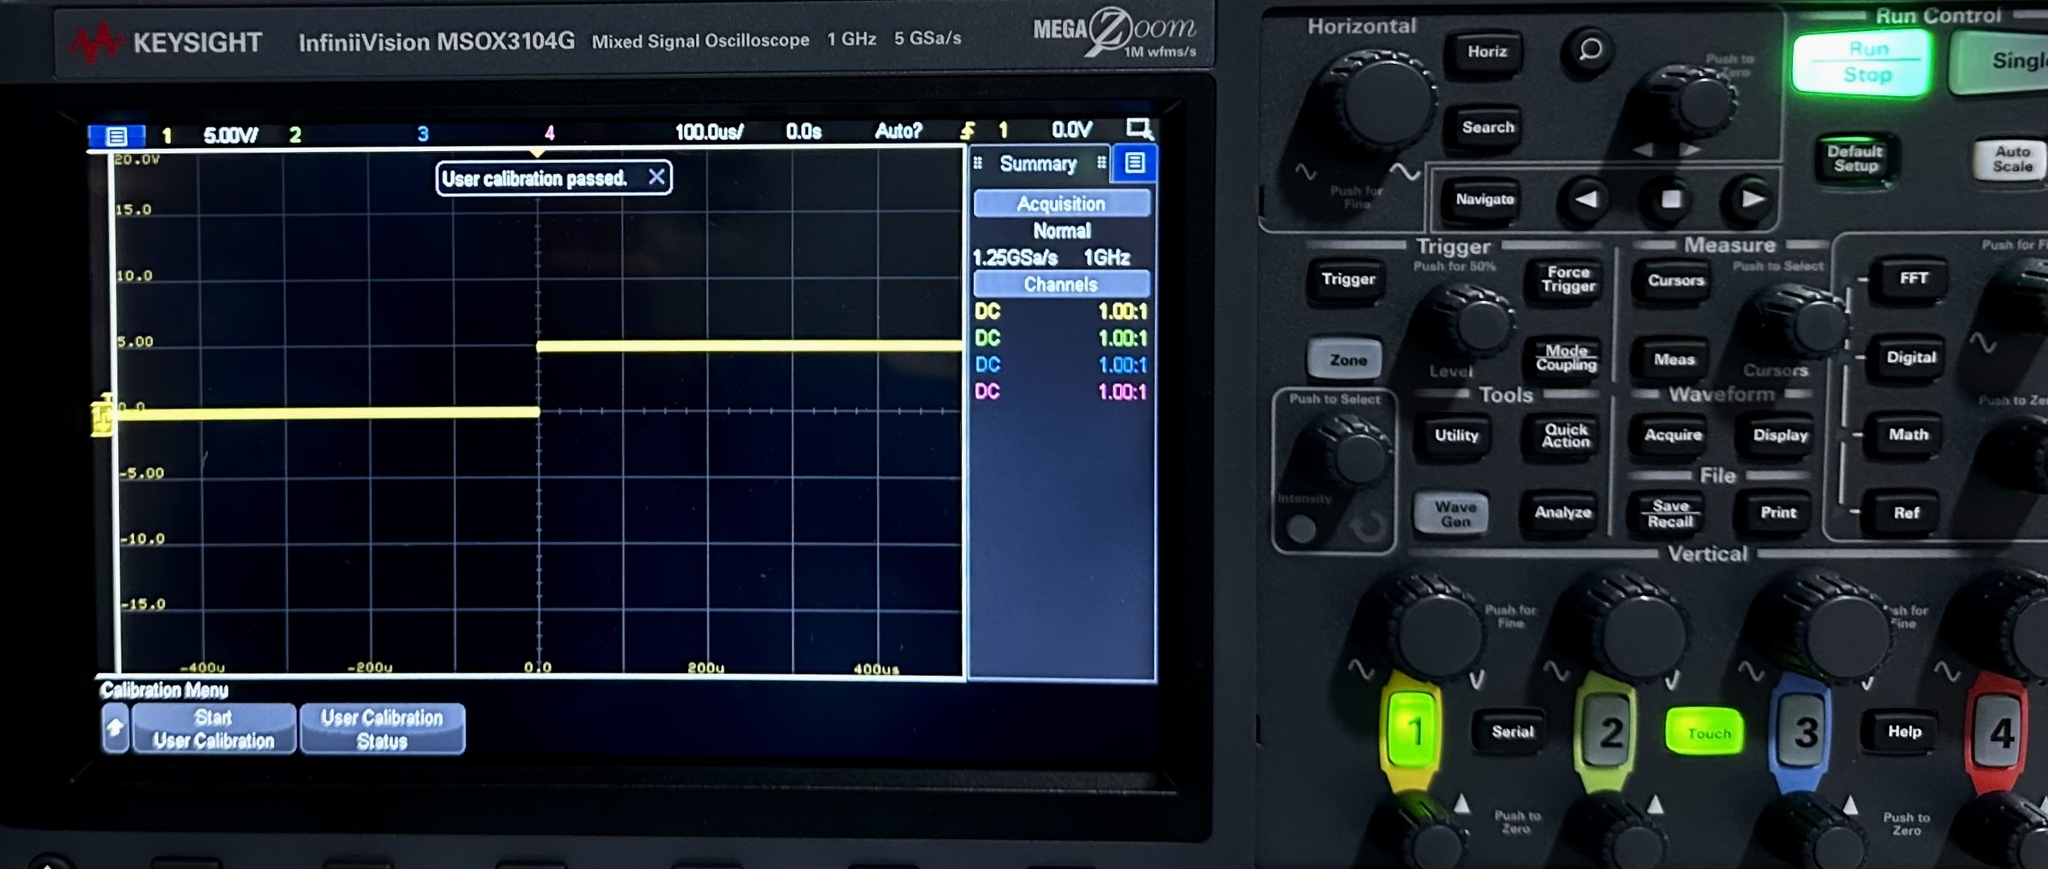Image resolution: width=2048 pixels, height=869 pixels.
Task: Hit the Digital key
Action: (x=1910, y=357)
